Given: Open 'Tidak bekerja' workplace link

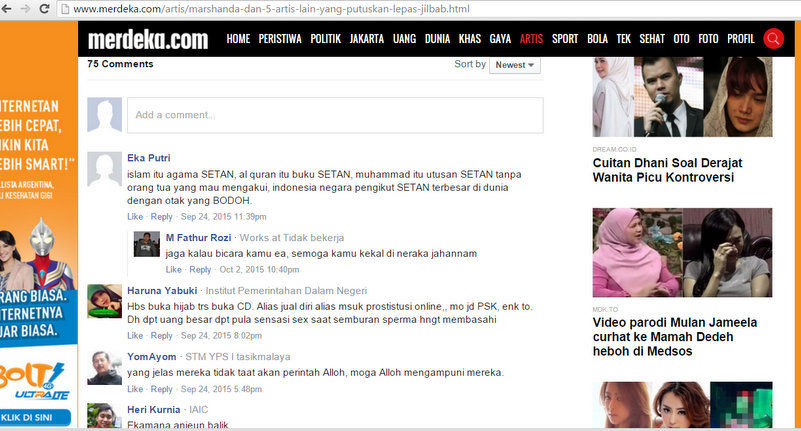Looking at the screenshot, I should click(x=313, y=237).
